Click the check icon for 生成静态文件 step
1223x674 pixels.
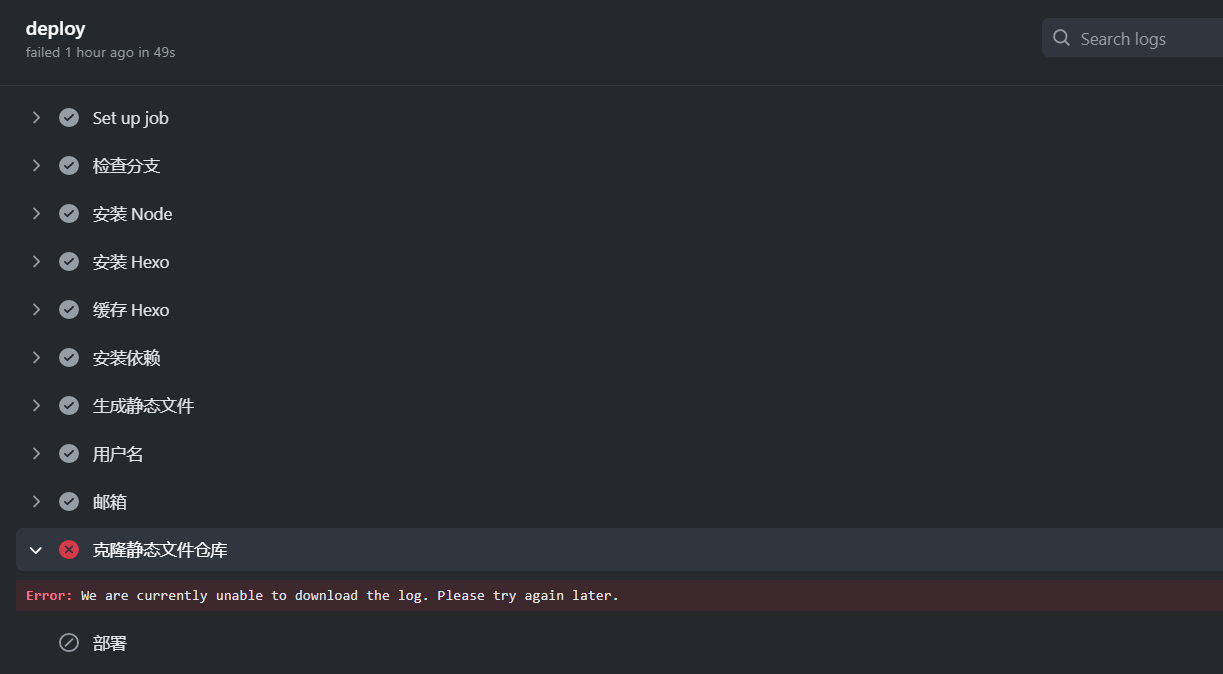(x=69, y=406)
